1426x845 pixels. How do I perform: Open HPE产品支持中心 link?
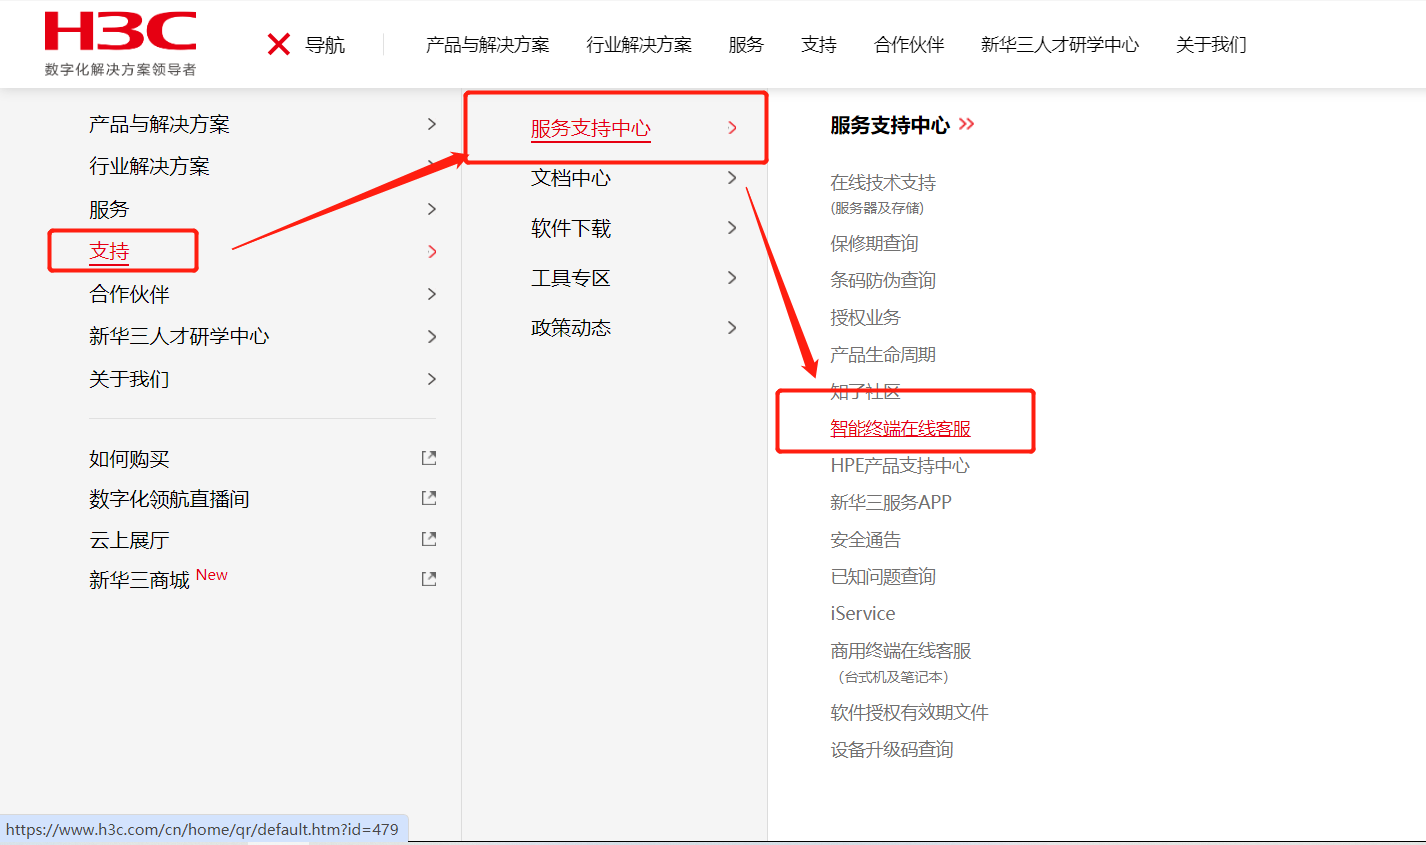[900, 466]
